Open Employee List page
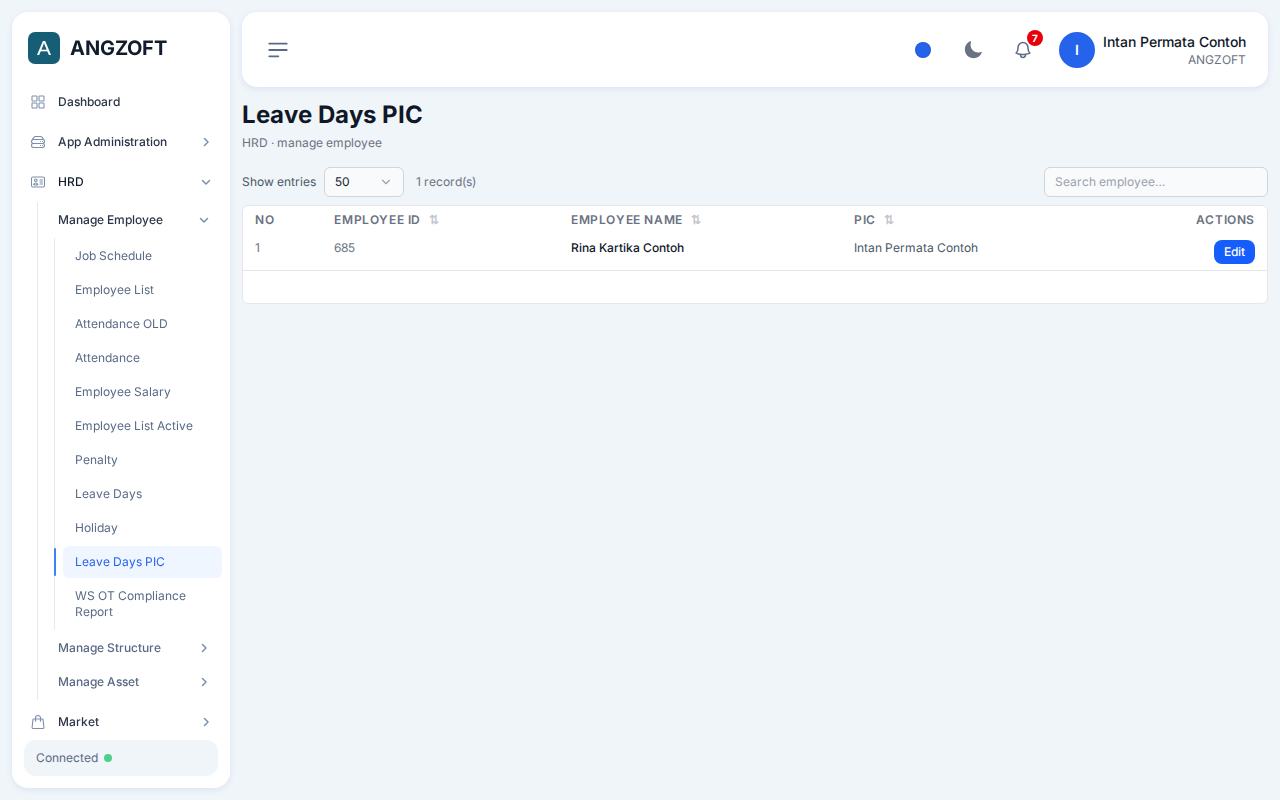Viewport: 1280px width, 800px height. pos(142,290)
